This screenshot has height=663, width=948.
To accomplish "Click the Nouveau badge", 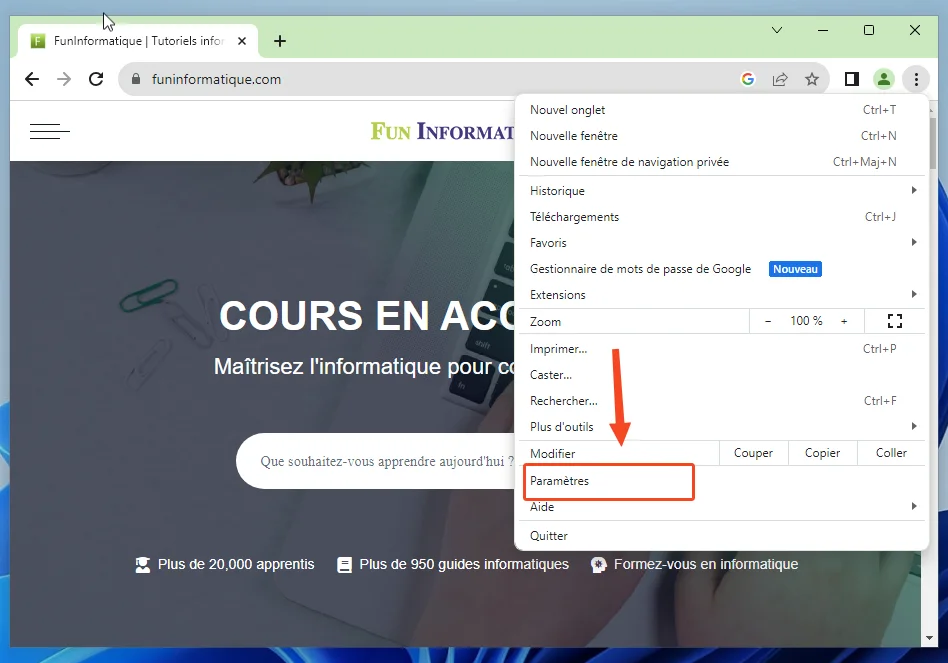I will [795, 269].
